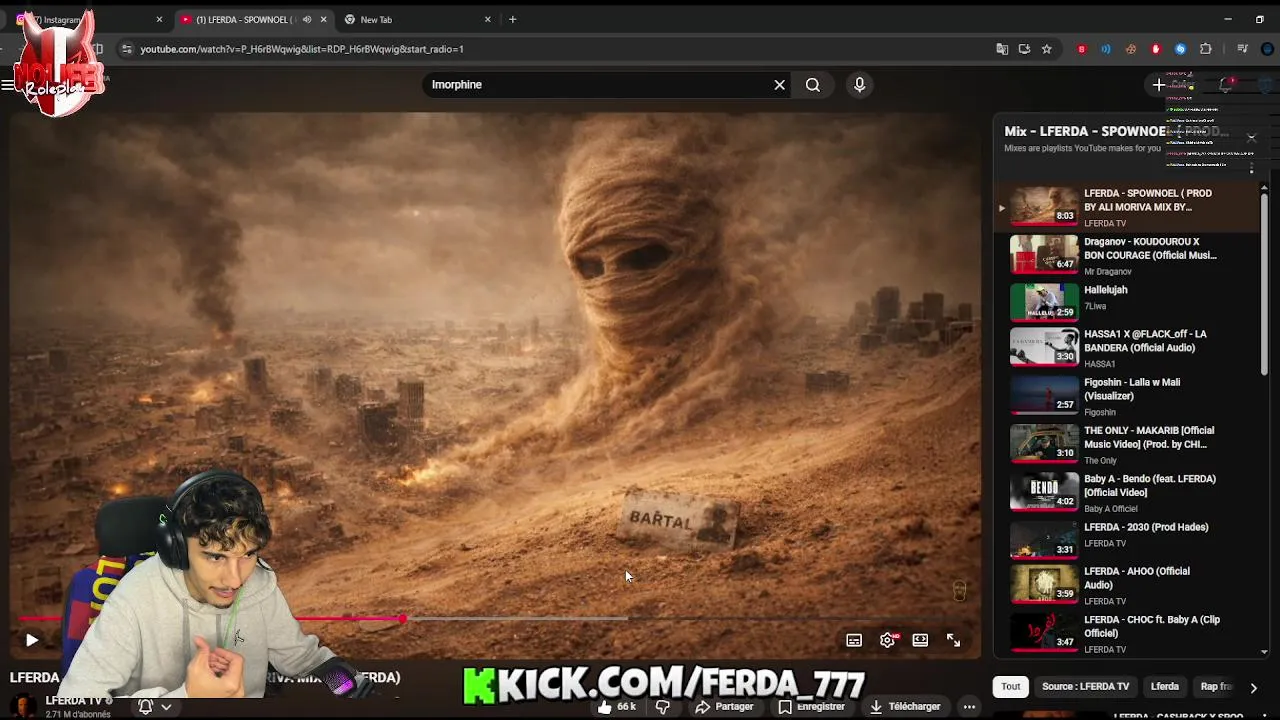Switch to theater mode
This screenshot has height=720, width=1280.
(x=920, y=640)
